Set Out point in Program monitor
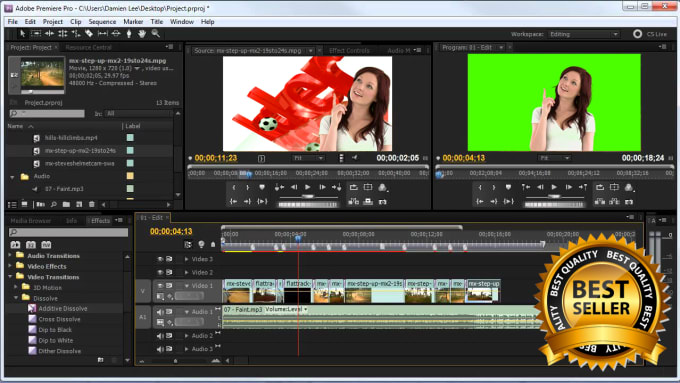Screen dimensions: 680x383 [494, 187]
